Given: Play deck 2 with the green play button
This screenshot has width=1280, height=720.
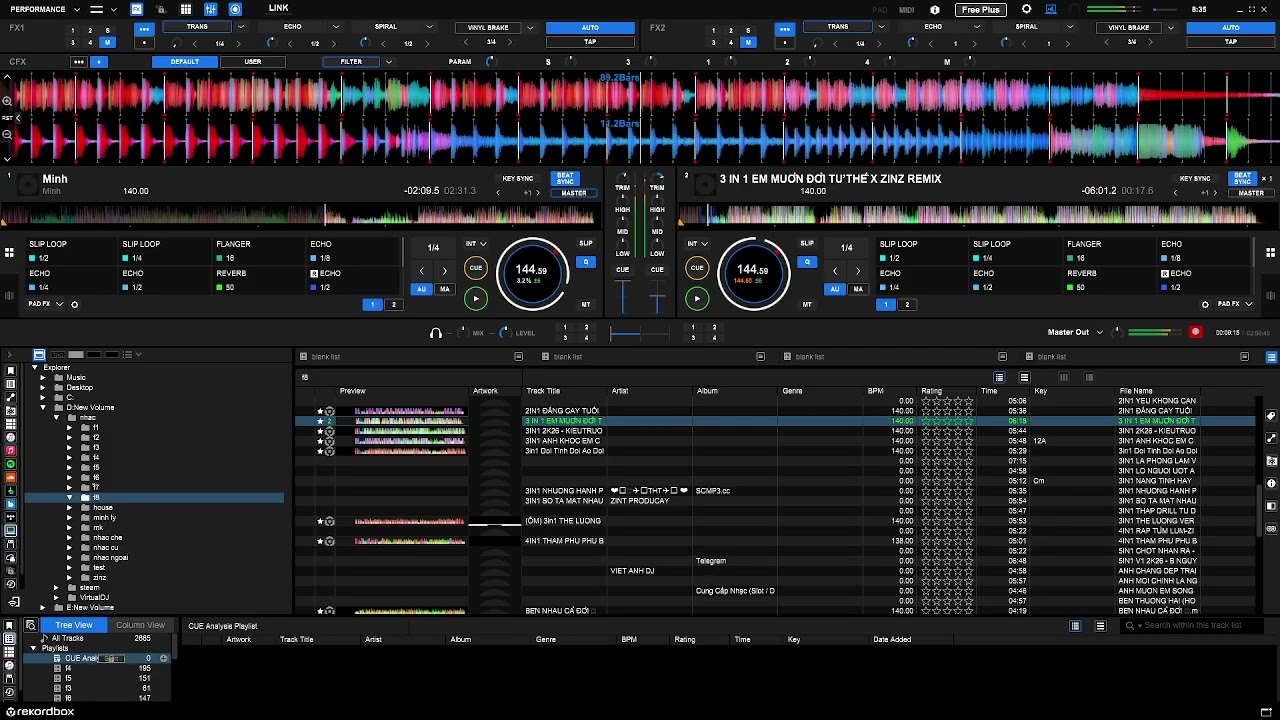Looking at the screenshot, I should [x=697, y=298].
